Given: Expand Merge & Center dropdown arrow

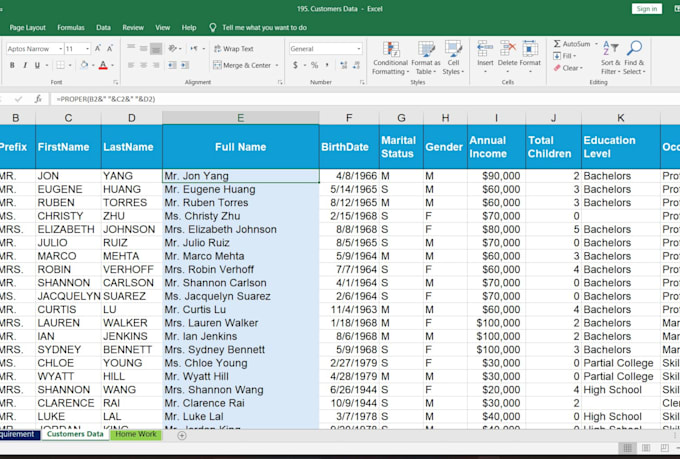Looking at the screenshot, I should pyautogui.click(x=277, y=65).
